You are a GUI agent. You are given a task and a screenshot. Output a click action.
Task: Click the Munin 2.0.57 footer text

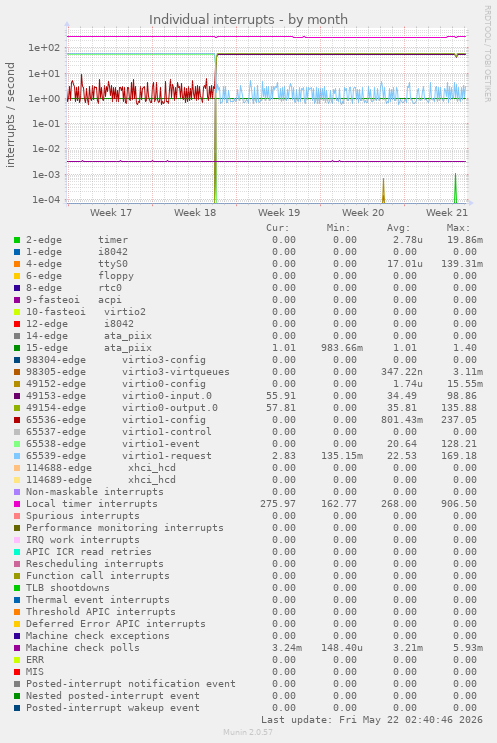(248, 732)
